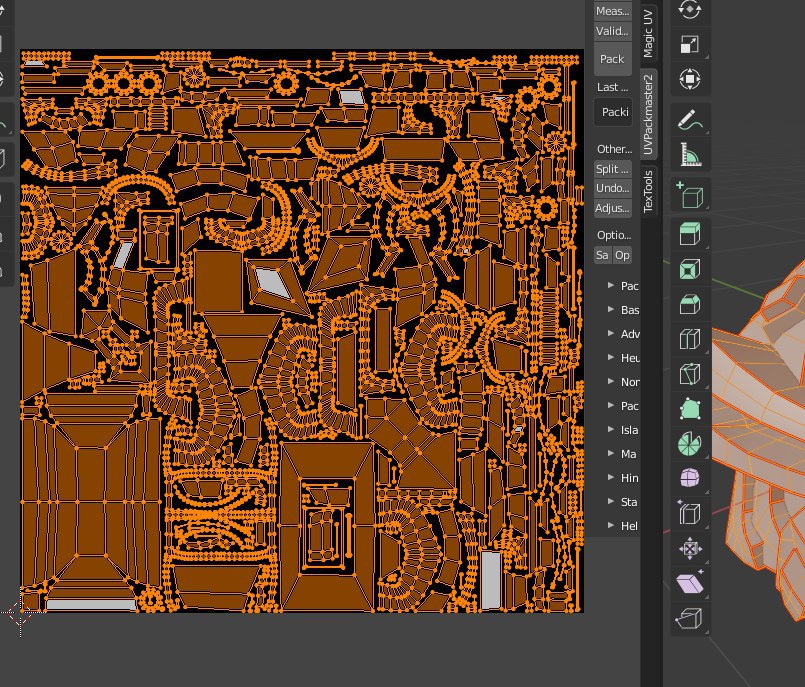The width and height of the screenshot is (805, 687).
Task: Switch to the TexTools tab
Action: coord(649,191)
